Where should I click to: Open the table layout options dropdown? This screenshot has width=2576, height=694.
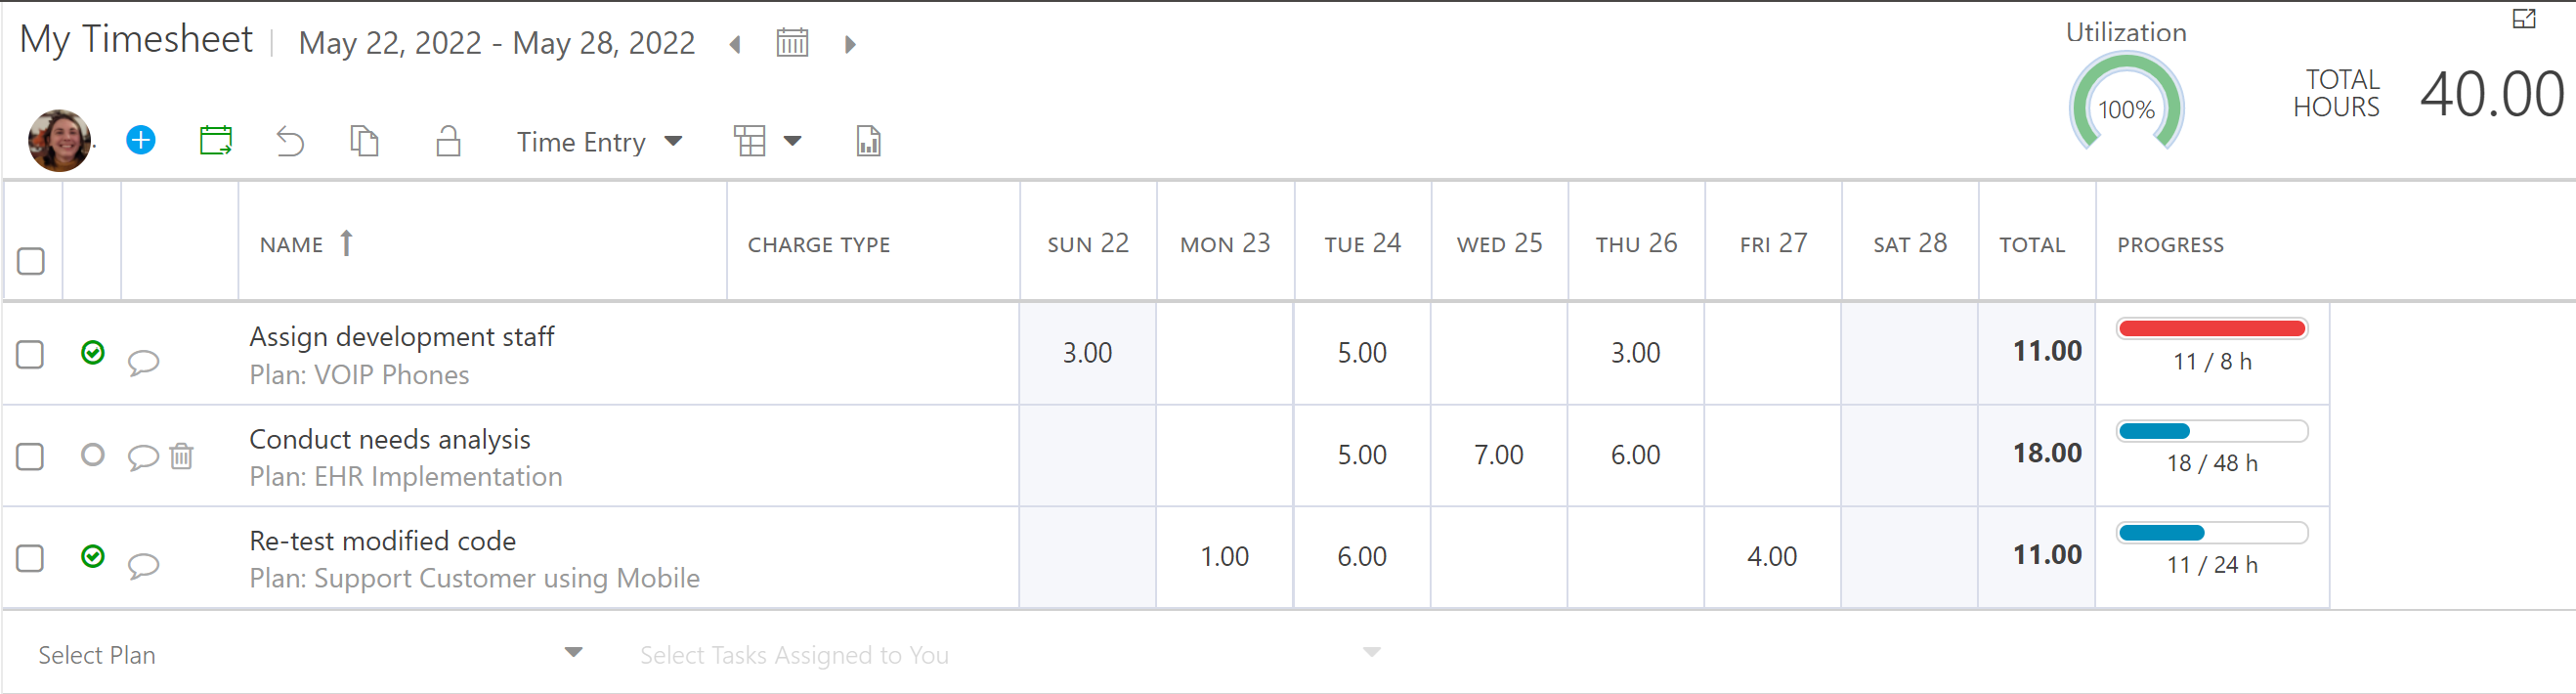tap(768, 141)
